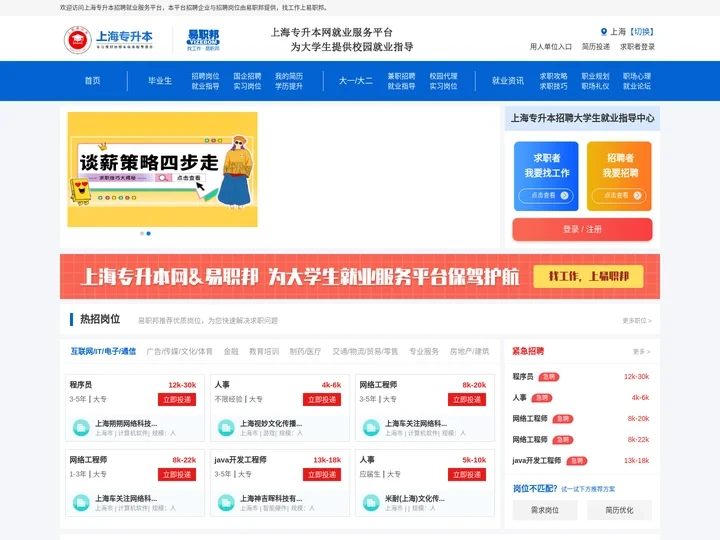Click 找工作,上易职邦 banner button
Image resolution: width=720 pixels, height=540 pixels.
[x=588, y=276]
